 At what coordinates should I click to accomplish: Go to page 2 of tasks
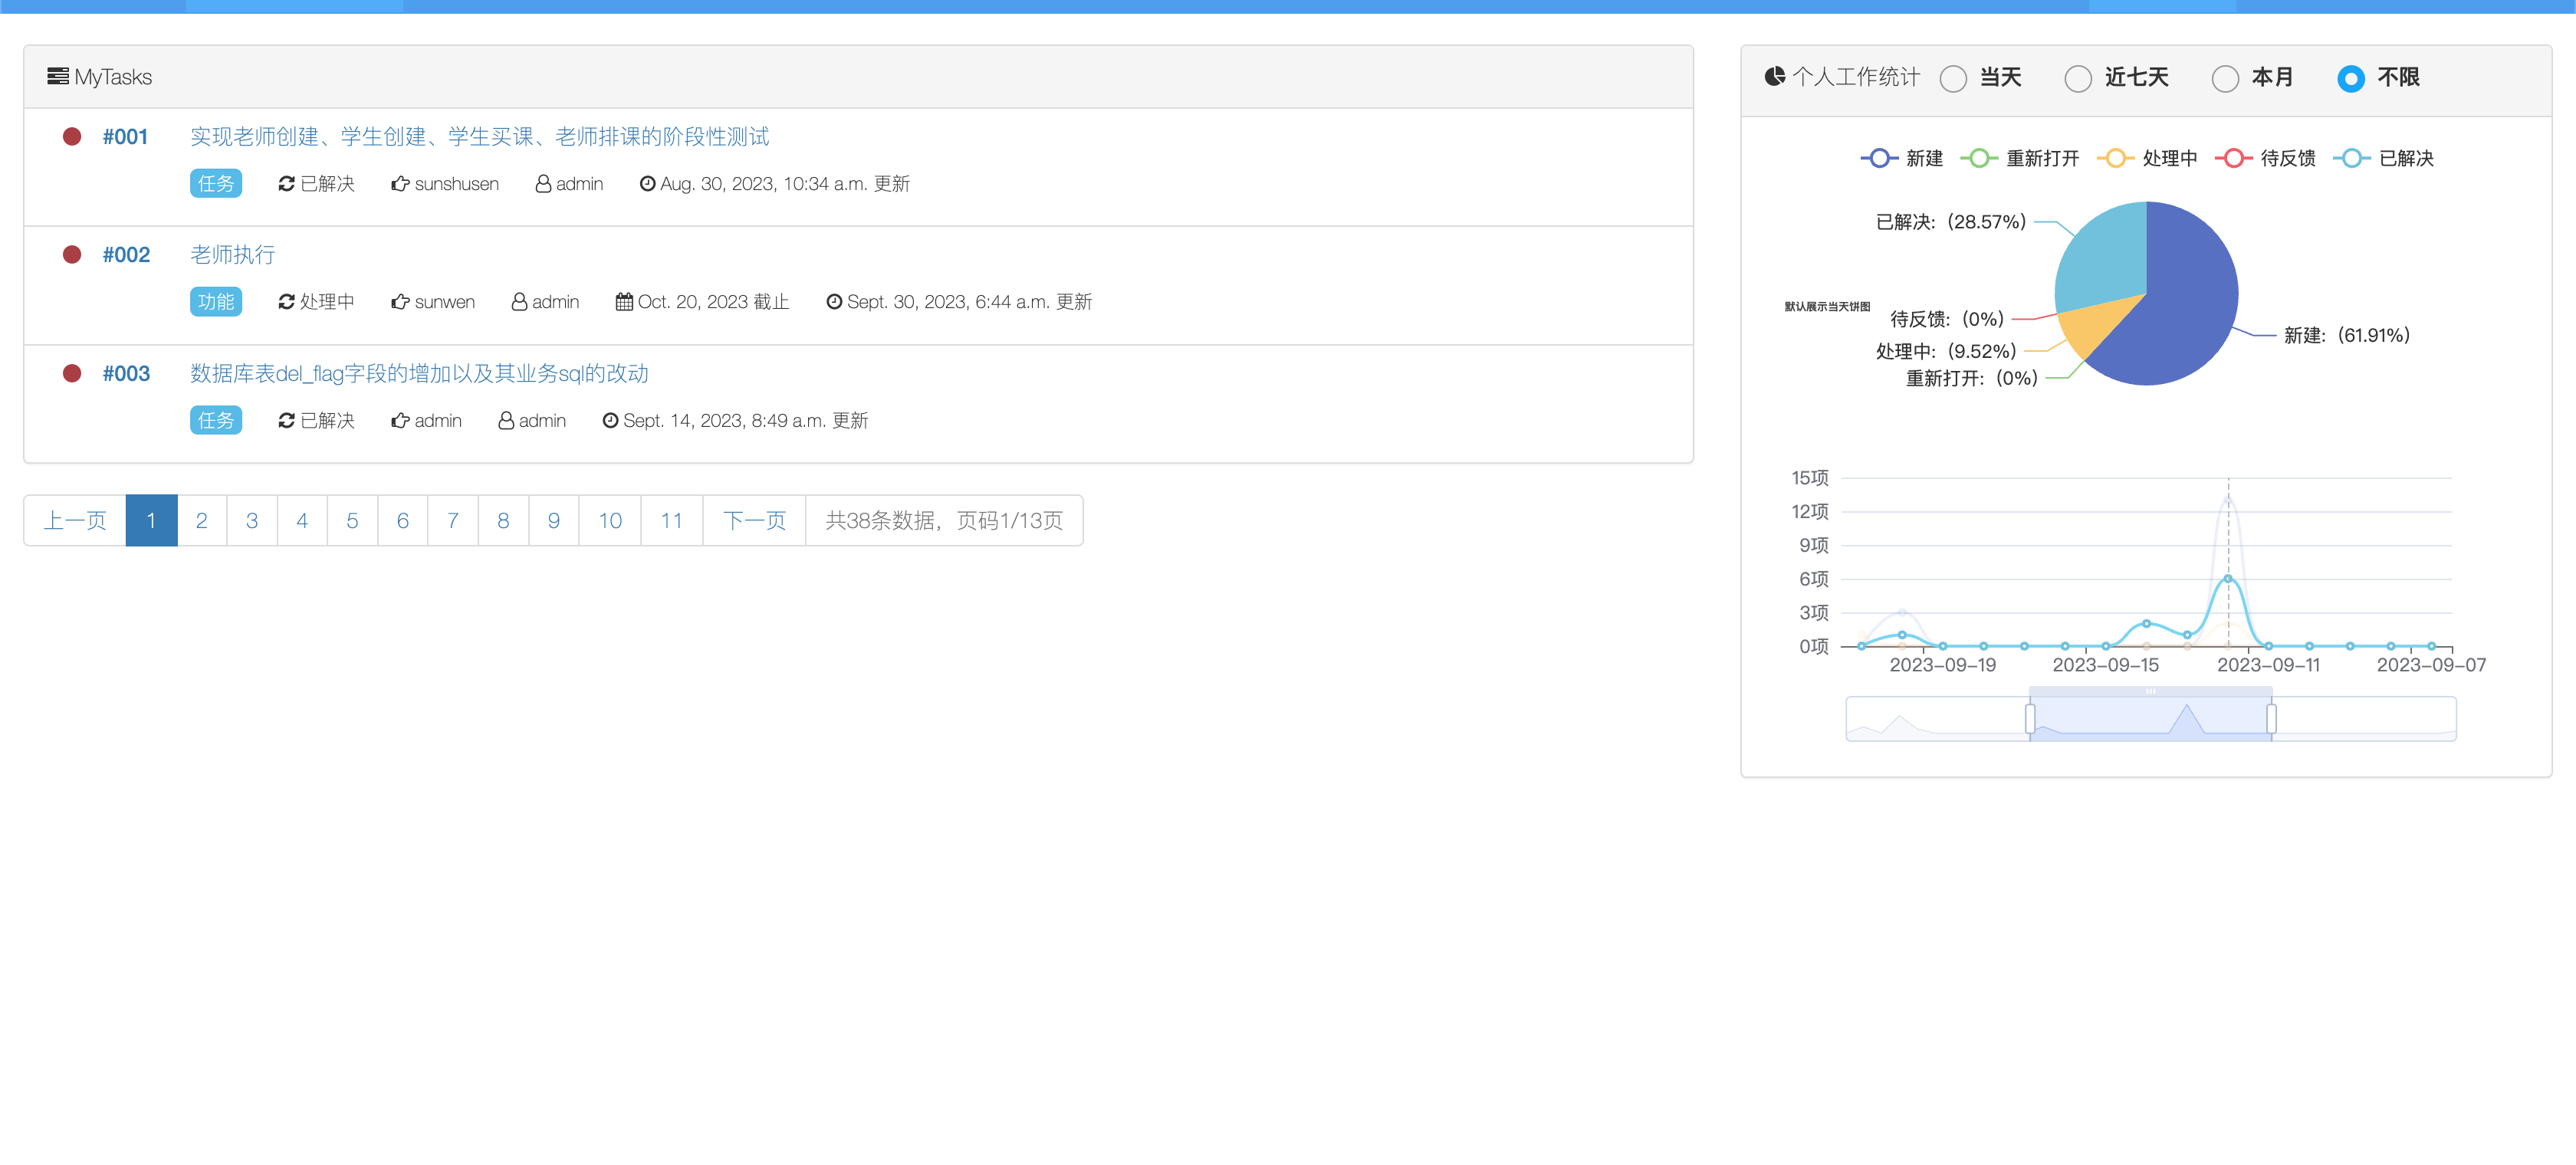pos(201,520)
